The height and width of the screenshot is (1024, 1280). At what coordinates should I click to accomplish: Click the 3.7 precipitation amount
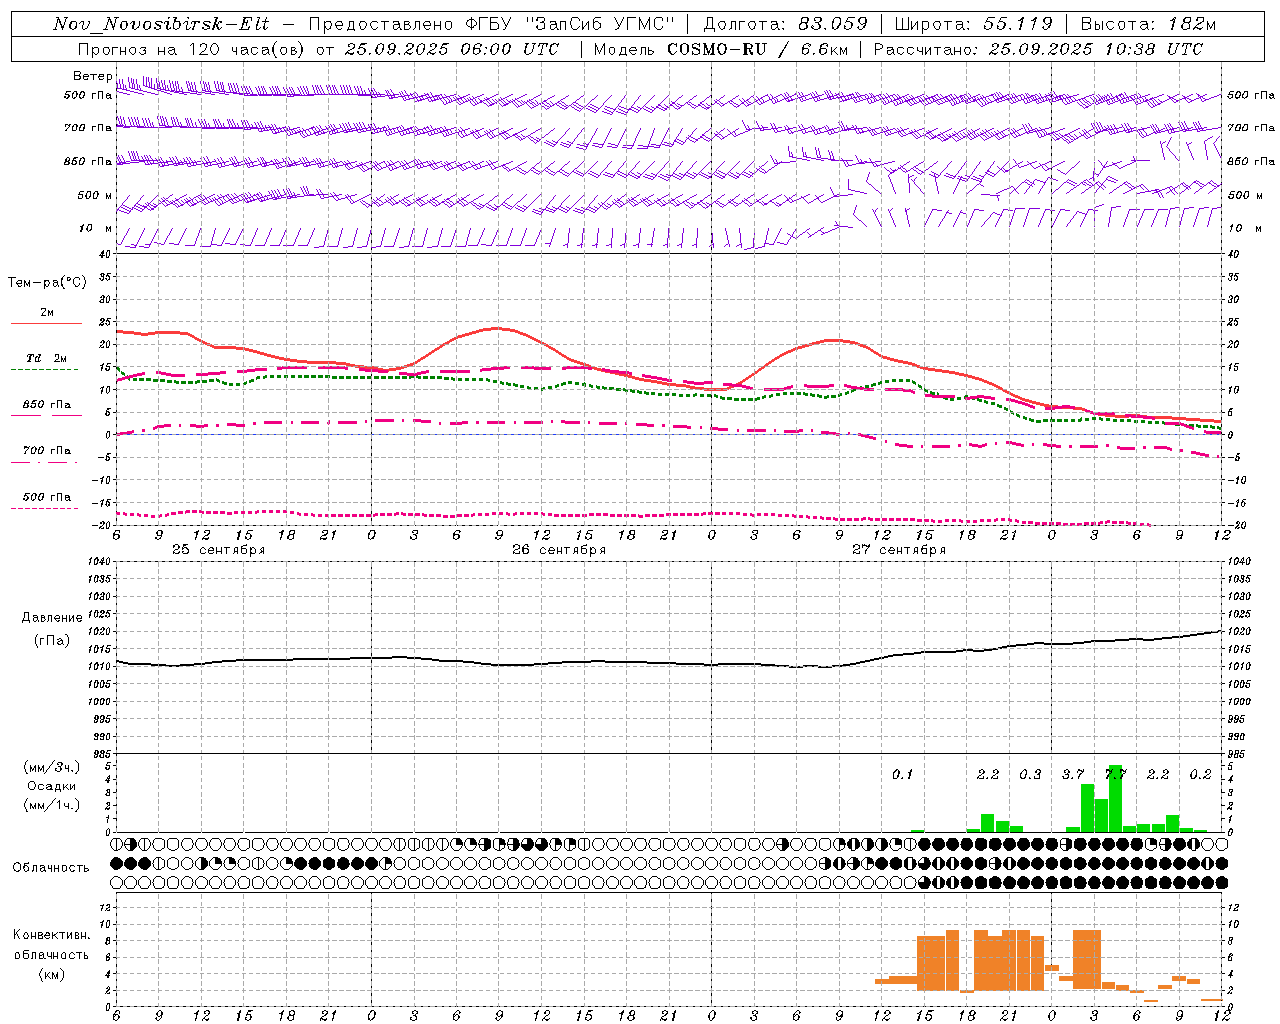tap(1073, 774)
